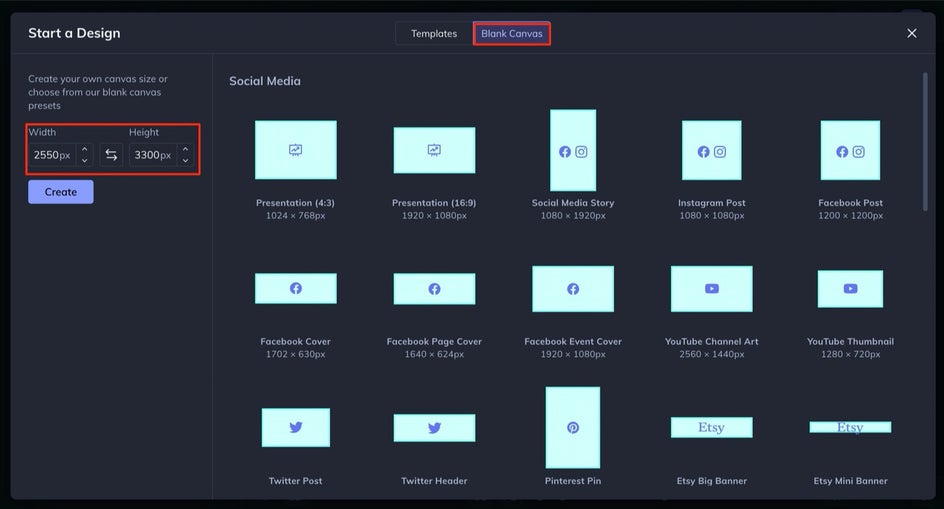Screen dimensions: 944x509
Task: Pick the YouTube Channel Art preset
Action: click(x=712, y=289)
